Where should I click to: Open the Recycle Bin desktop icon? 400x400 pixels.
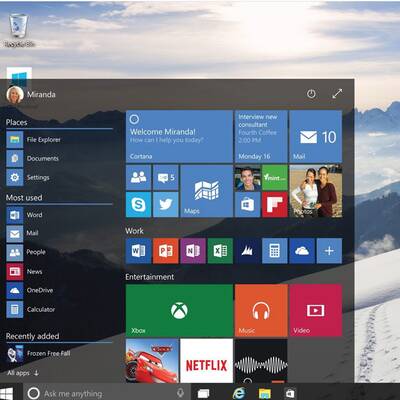(19, 30)
